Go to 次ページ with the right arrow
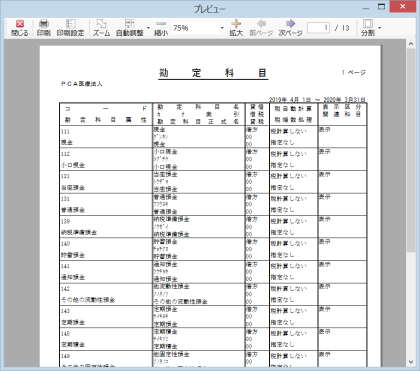The image size is (420, 371). 290,24
